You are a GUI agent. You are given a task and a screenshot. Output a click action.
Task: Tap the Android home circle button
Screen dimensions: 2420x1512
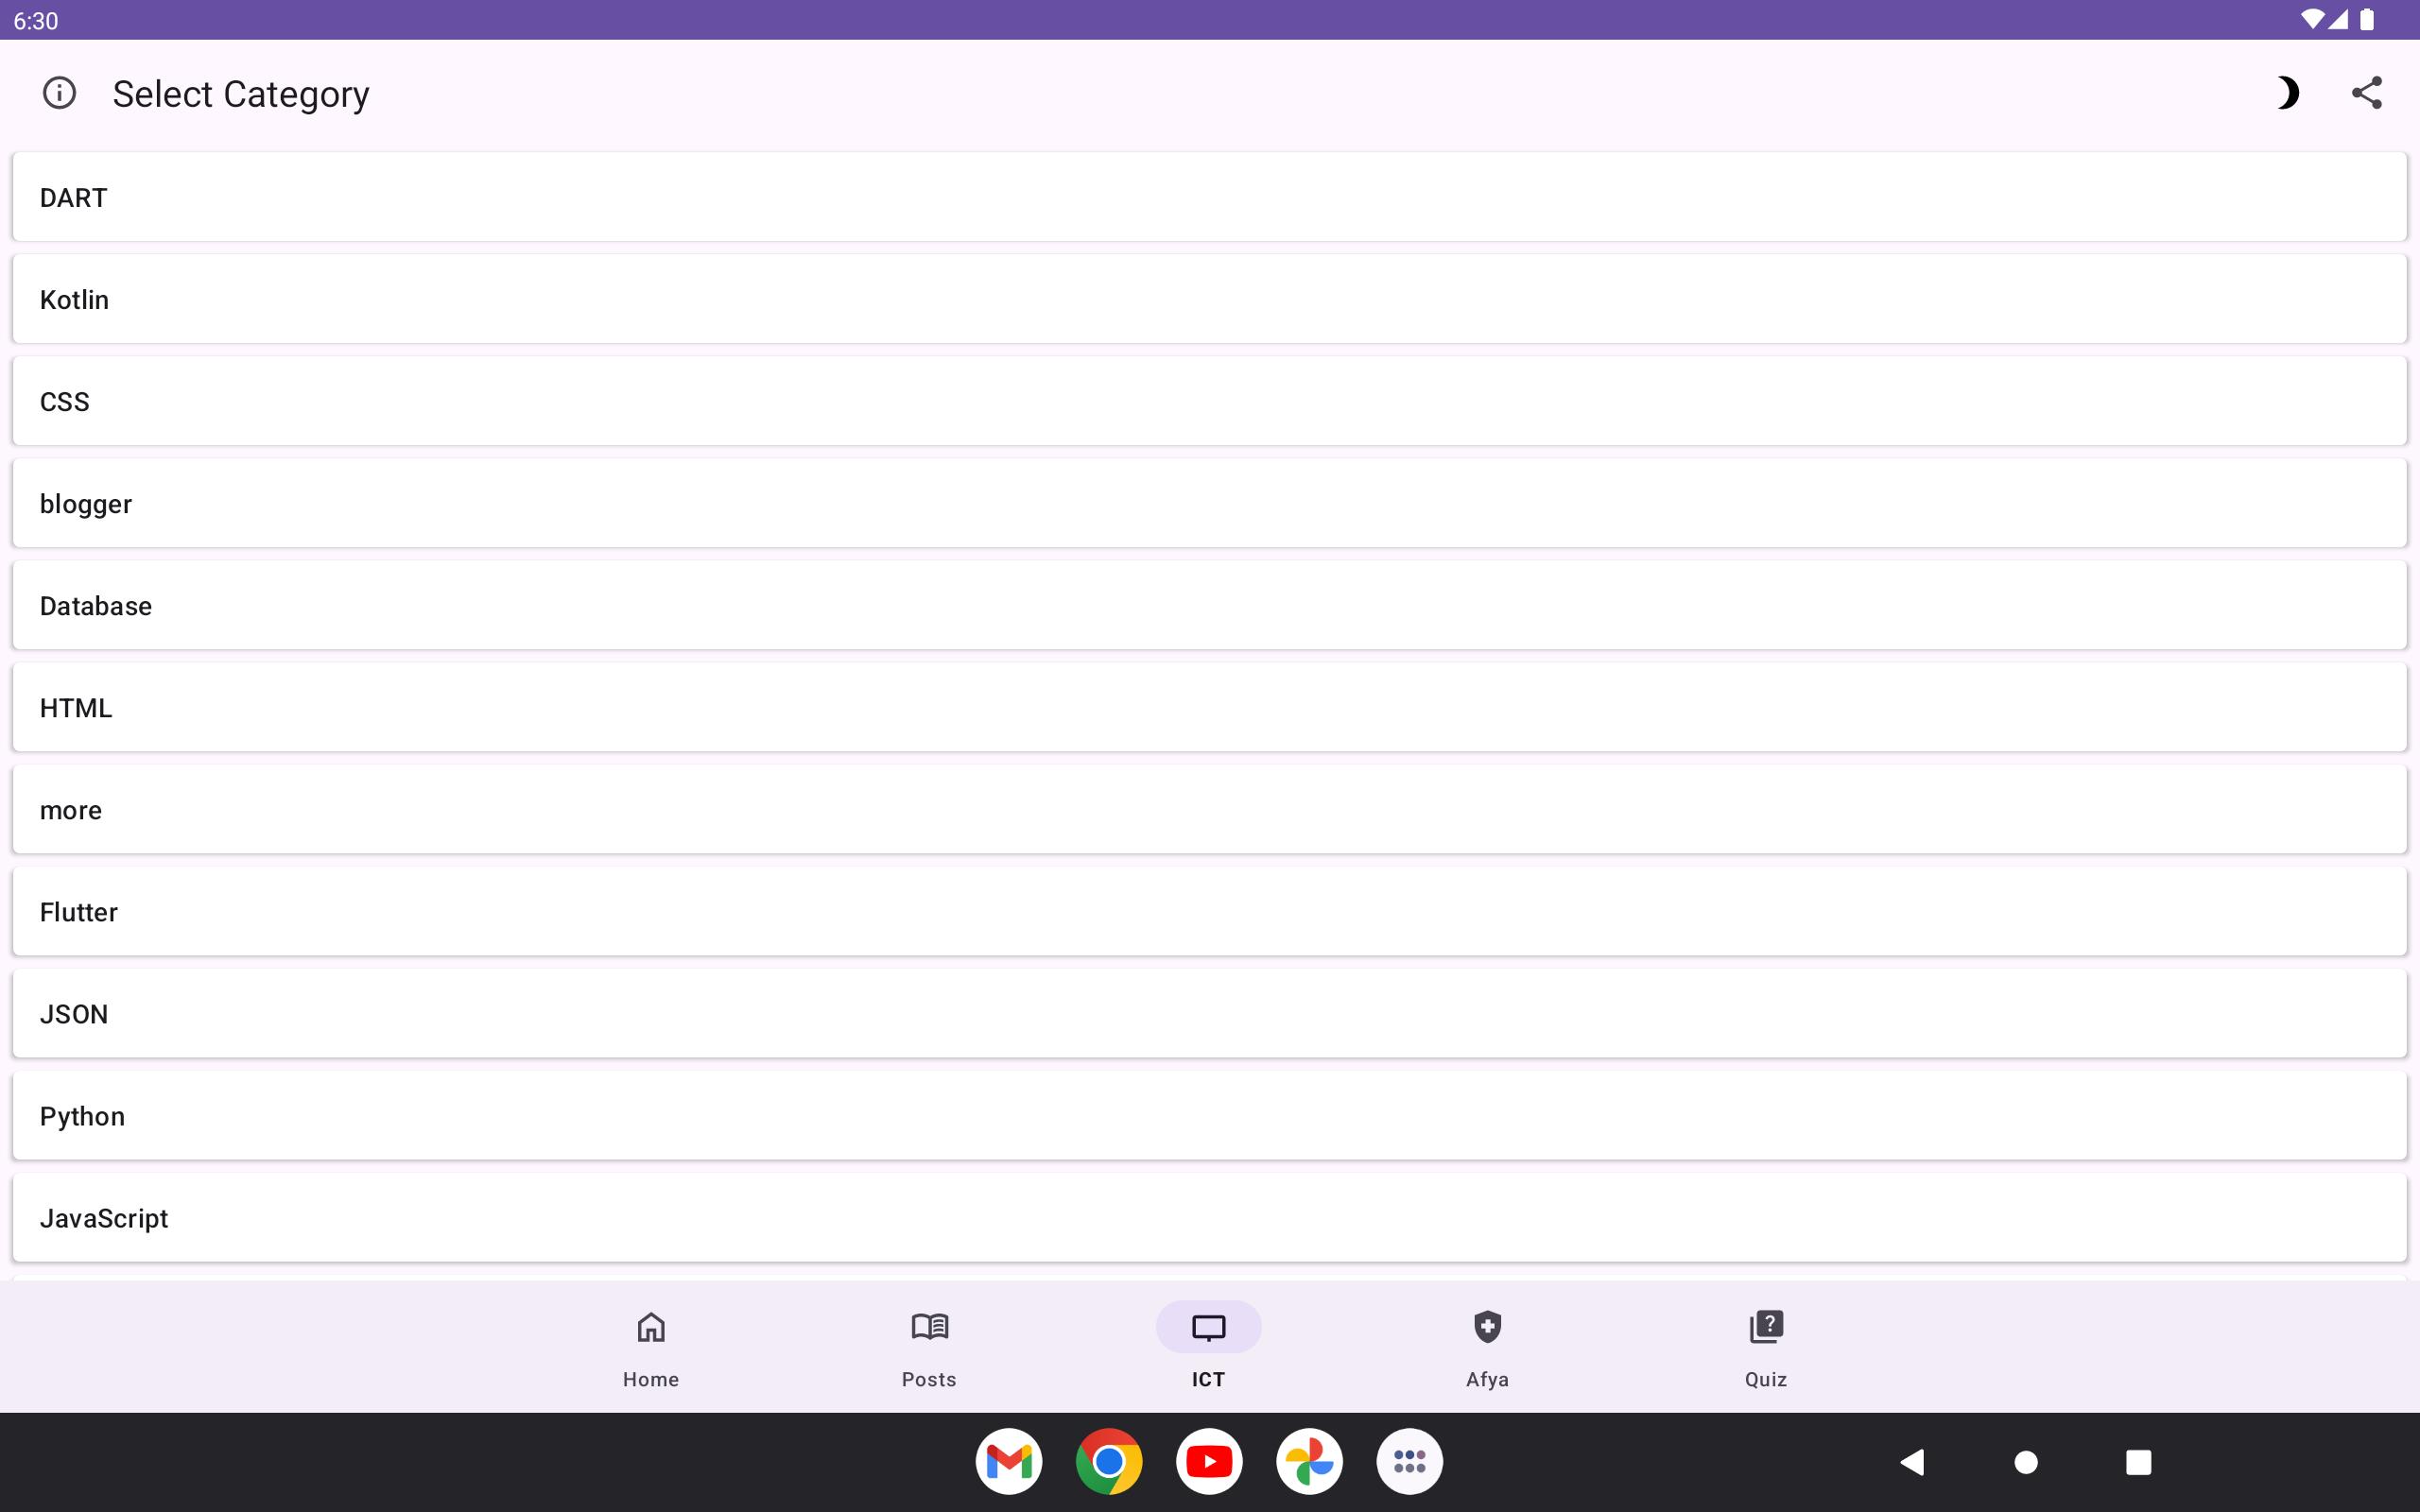point(2025,1462)
